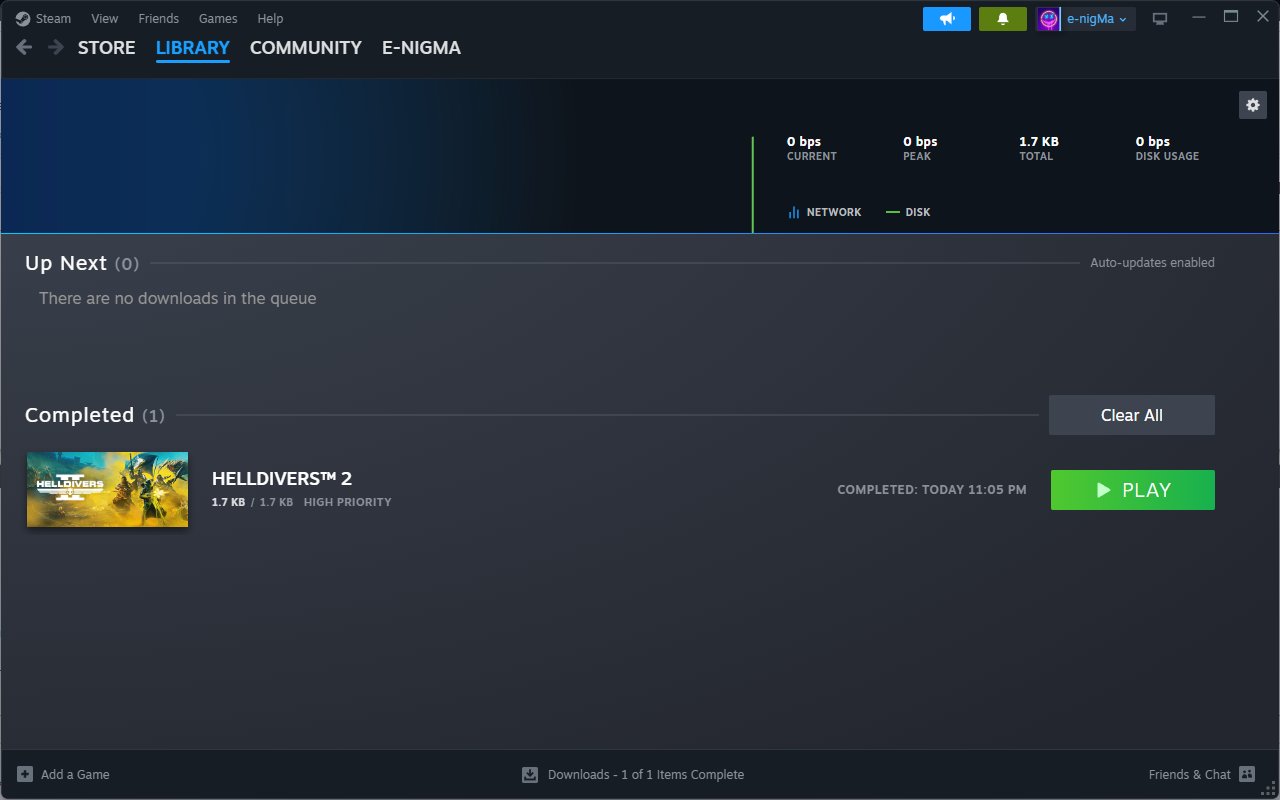Click the 0 bps CURRENT stat
This screenshot has height=800, width=1280.
pos(811,148)
